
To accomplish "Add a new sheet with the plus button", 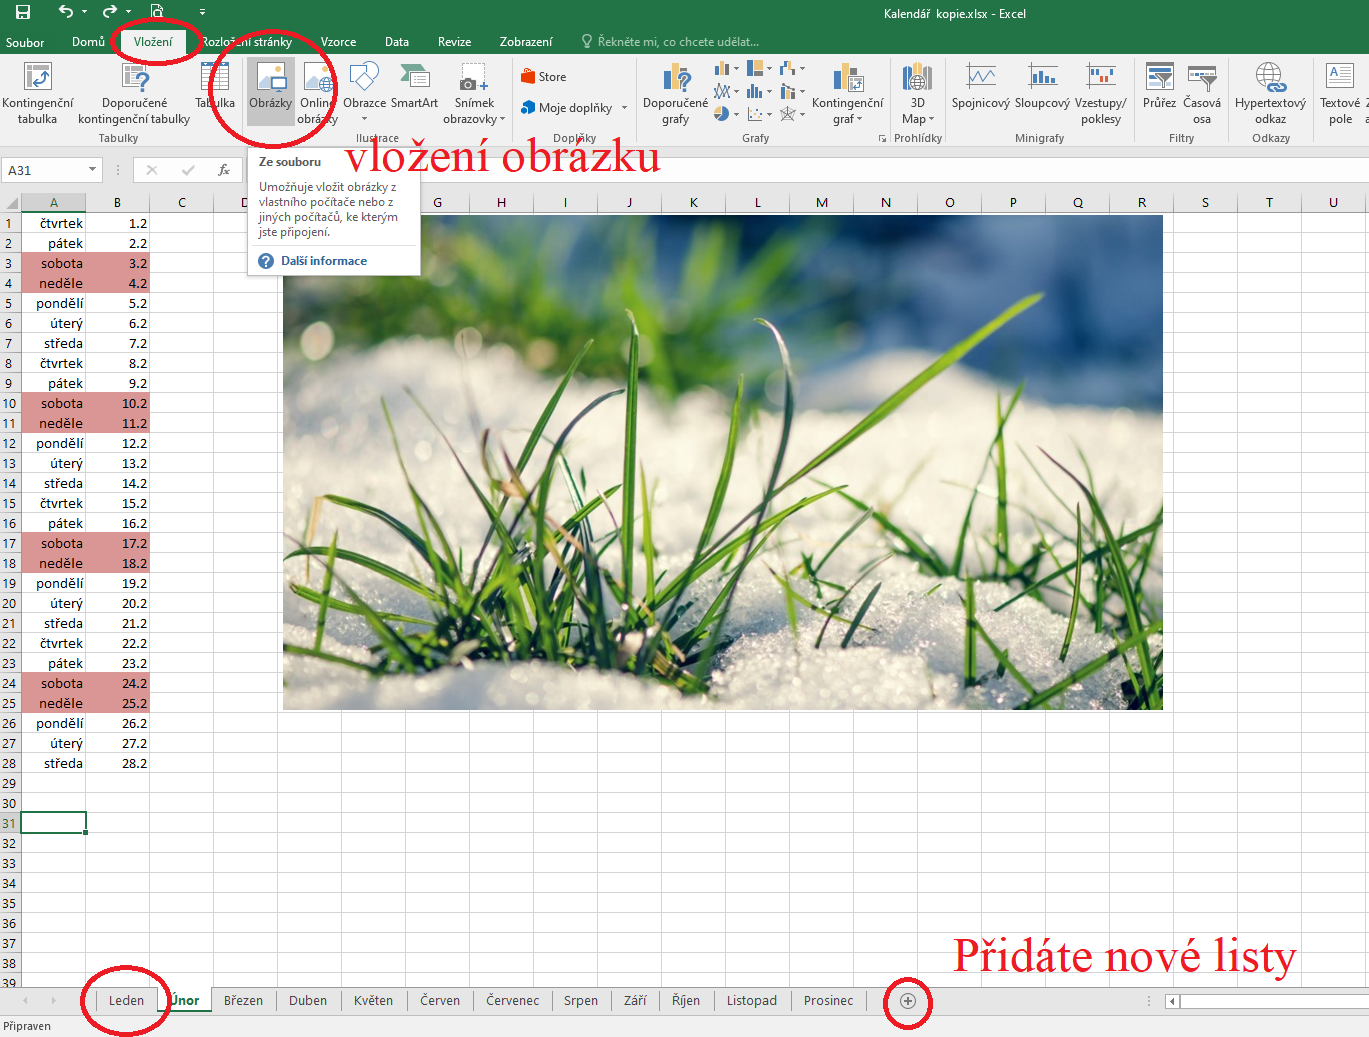I will click(x=908, y=1001).
